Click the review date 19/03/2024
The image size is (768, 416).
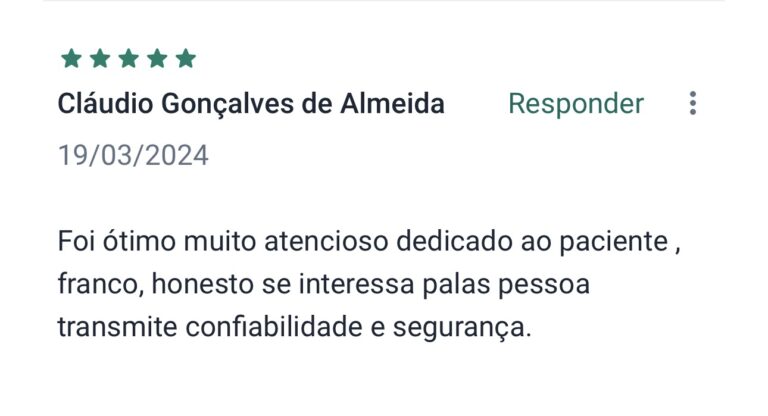(x=133, y=155)
